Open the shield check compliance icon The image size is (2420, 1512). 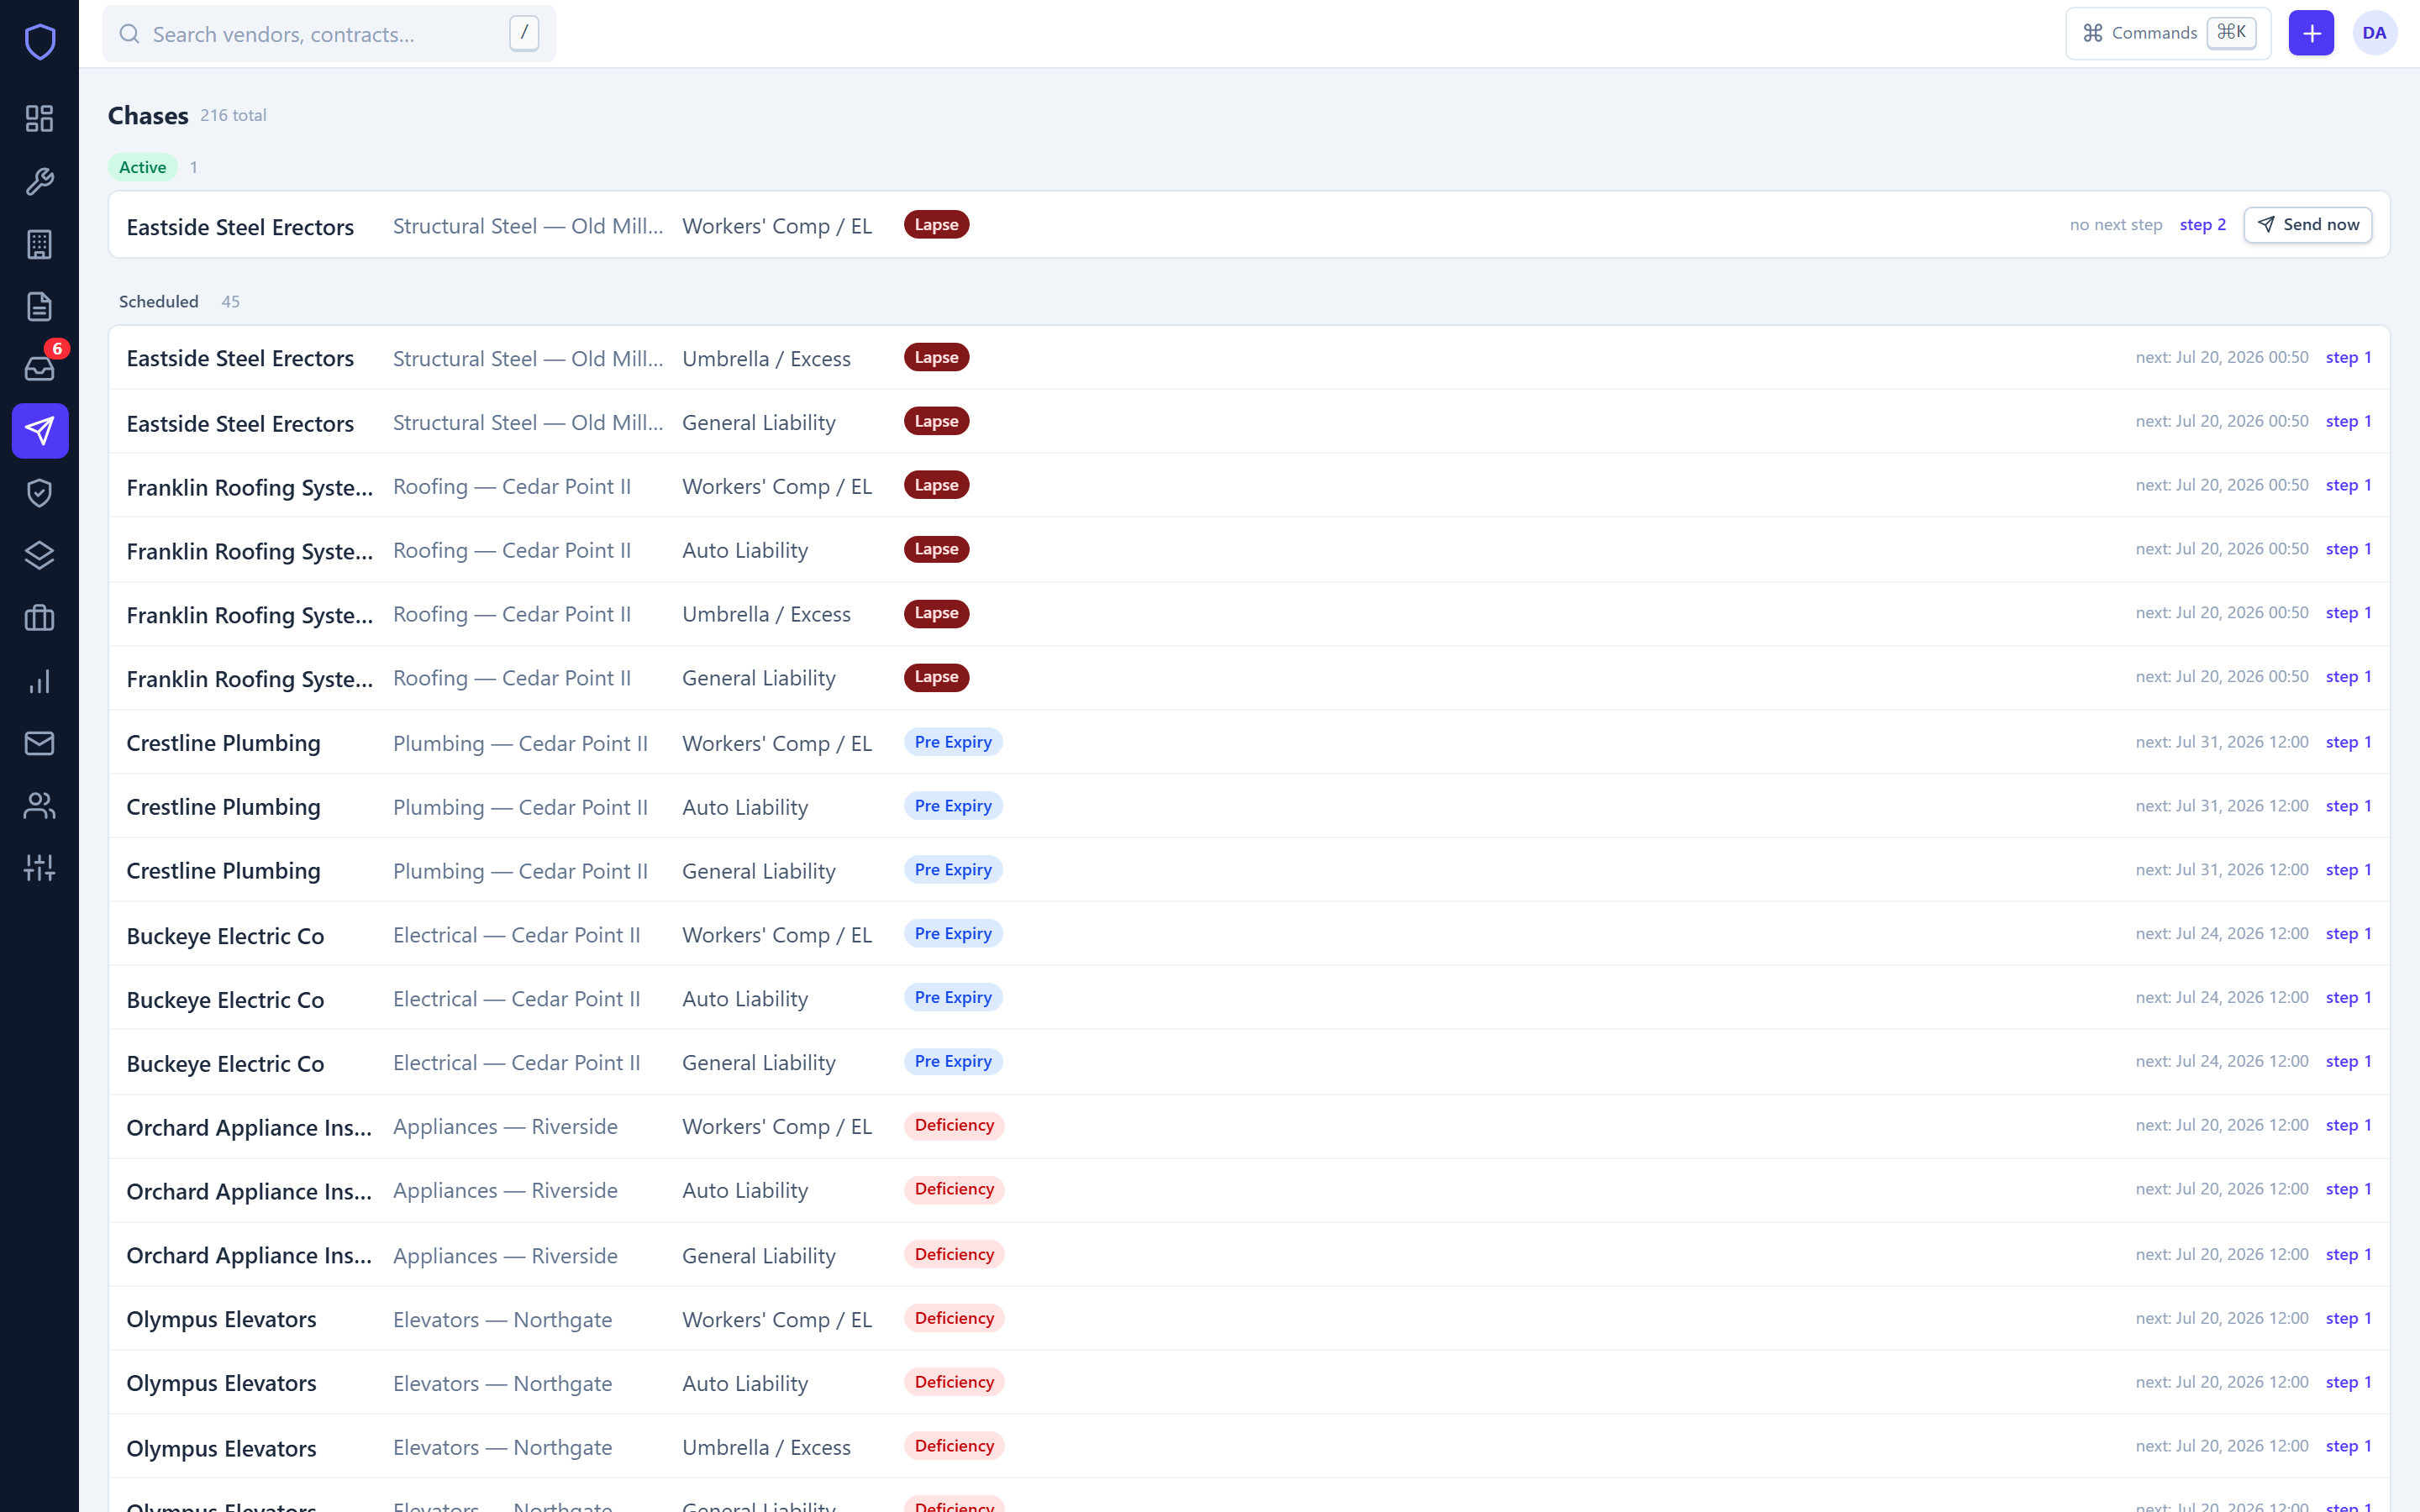pyautogui.click(x=40, y=493)
